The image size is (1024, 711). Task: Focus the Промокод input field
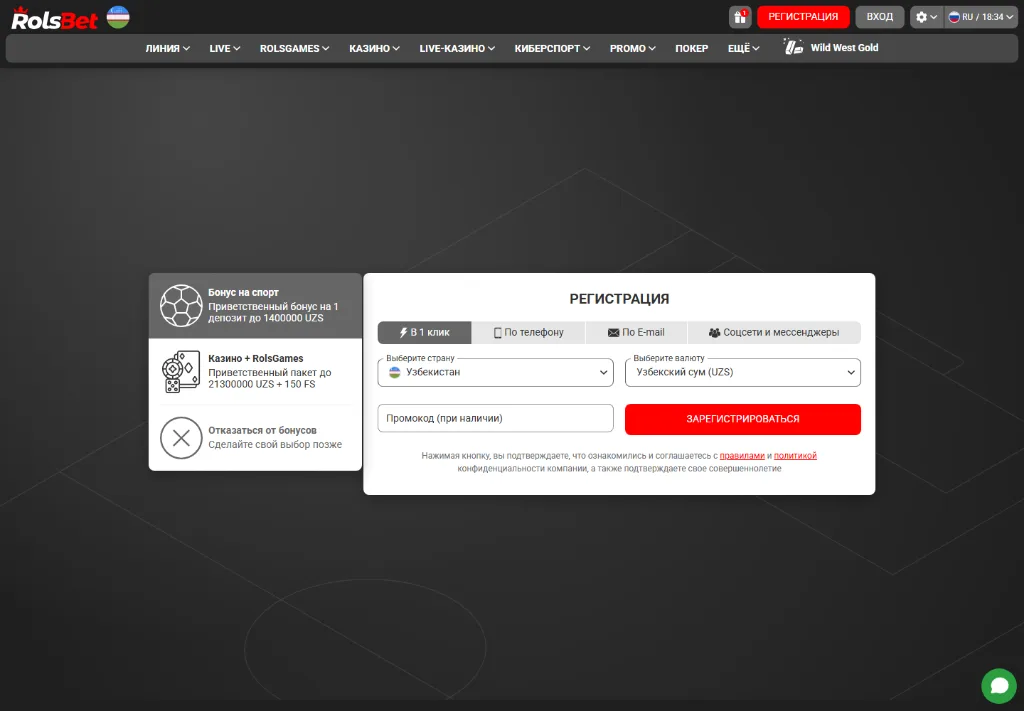click(x=496, y=419)
